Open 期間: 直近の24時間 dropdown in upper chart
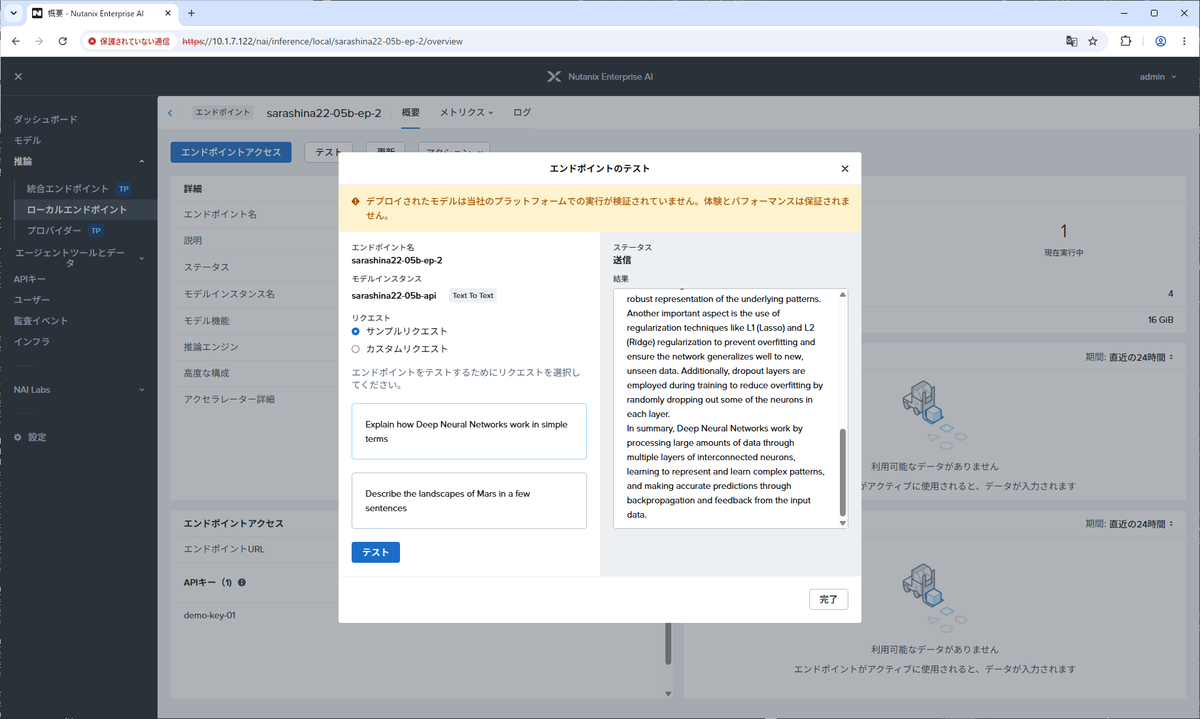This screenshot has height=719, width=1200. 1129,357
